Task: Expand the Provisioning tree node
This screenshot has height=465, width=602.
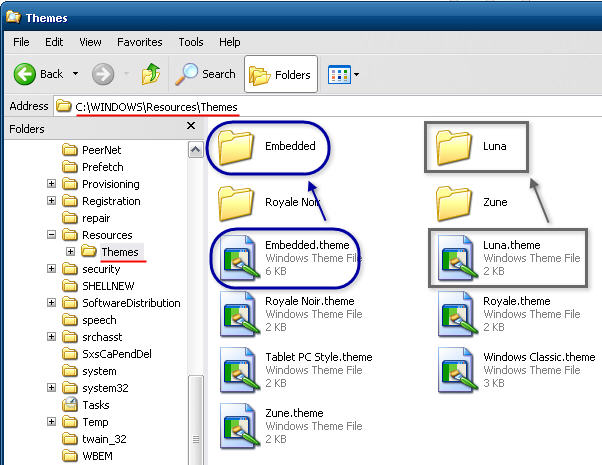Action: pos(51,184)
